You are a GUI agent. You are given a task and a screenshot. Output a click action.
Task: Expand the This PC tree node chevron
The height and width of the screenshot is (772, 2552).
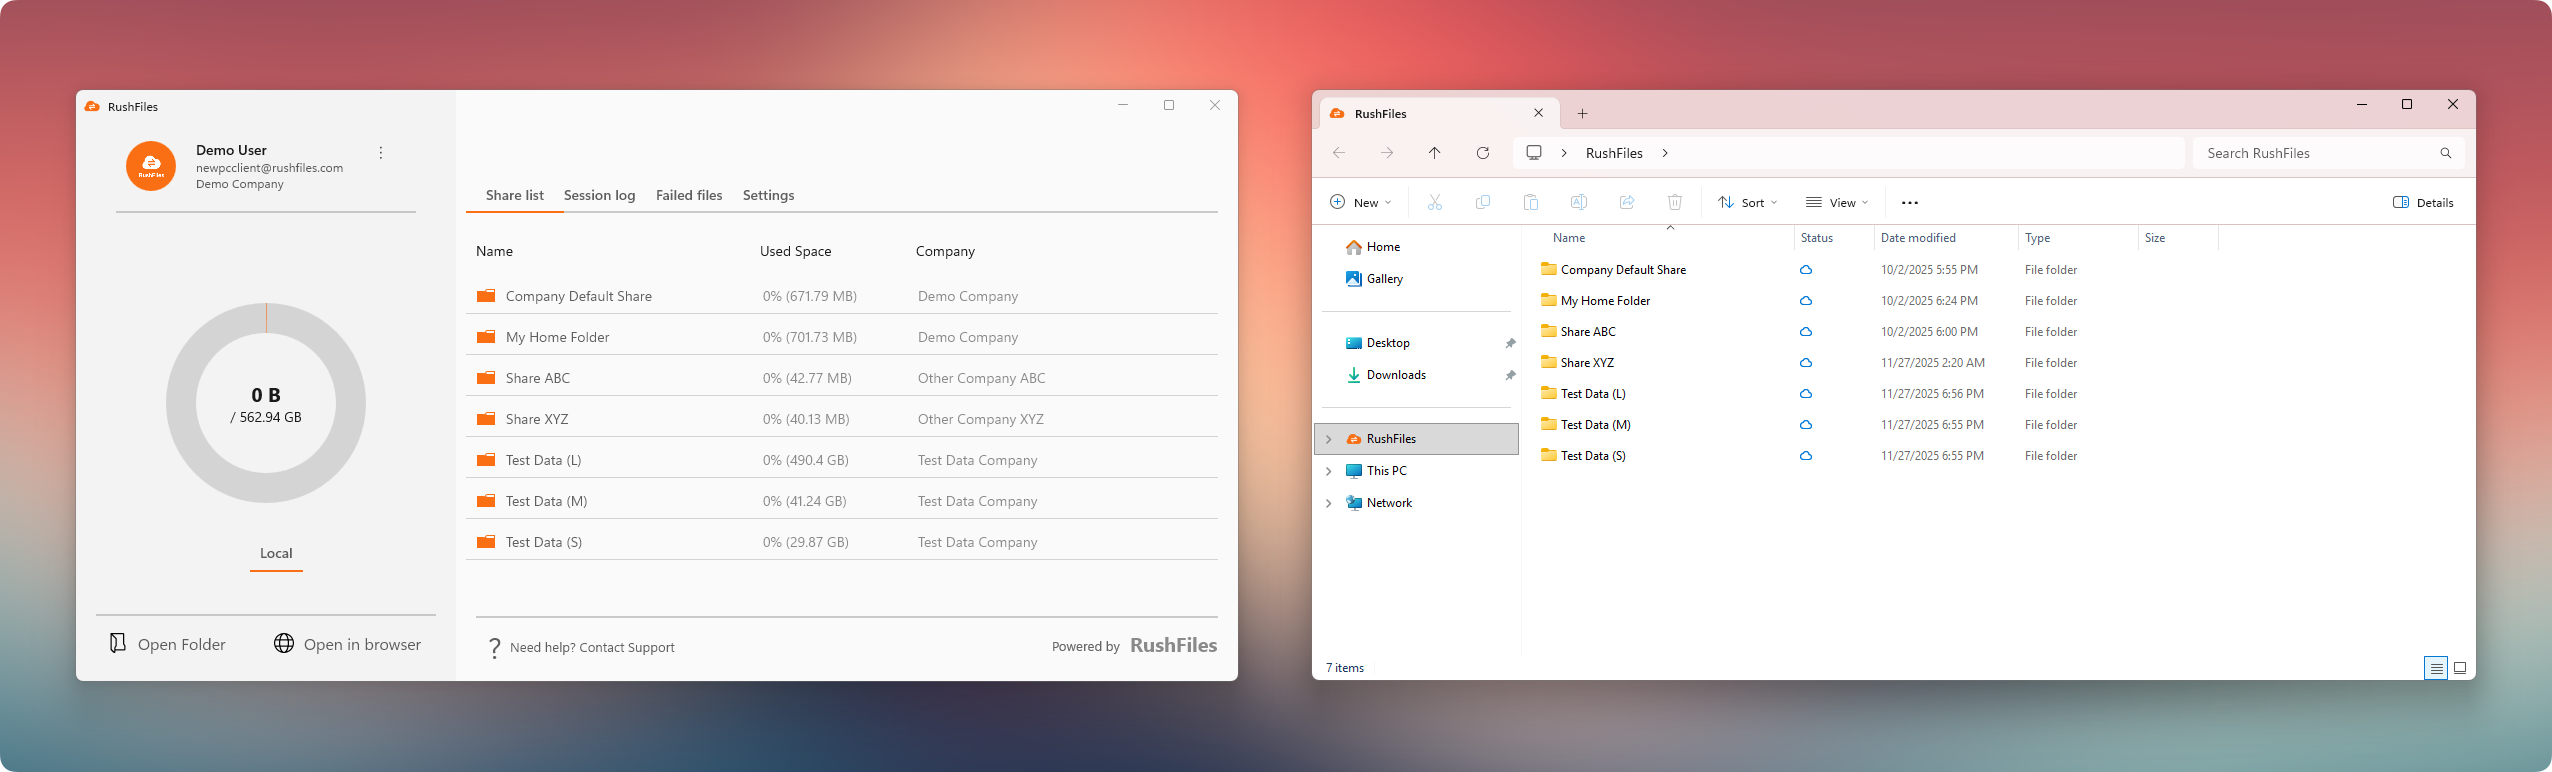1329,471
